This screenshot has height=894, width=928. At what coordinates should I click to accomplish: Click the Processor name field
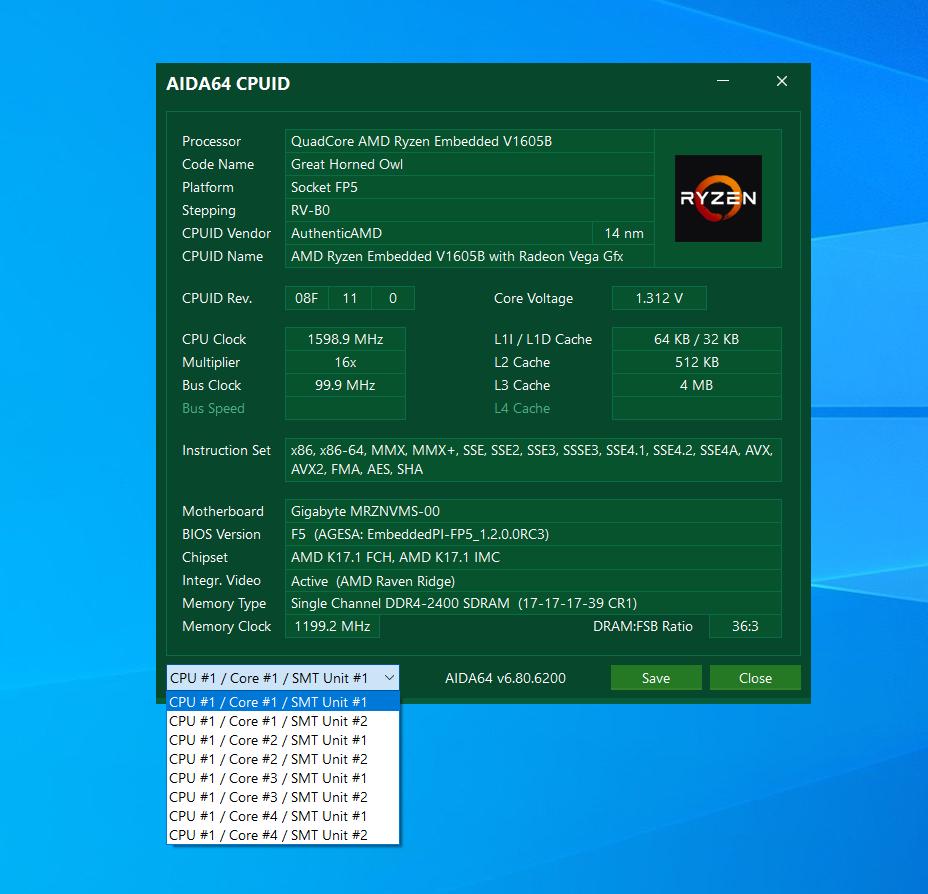point(470,141)
